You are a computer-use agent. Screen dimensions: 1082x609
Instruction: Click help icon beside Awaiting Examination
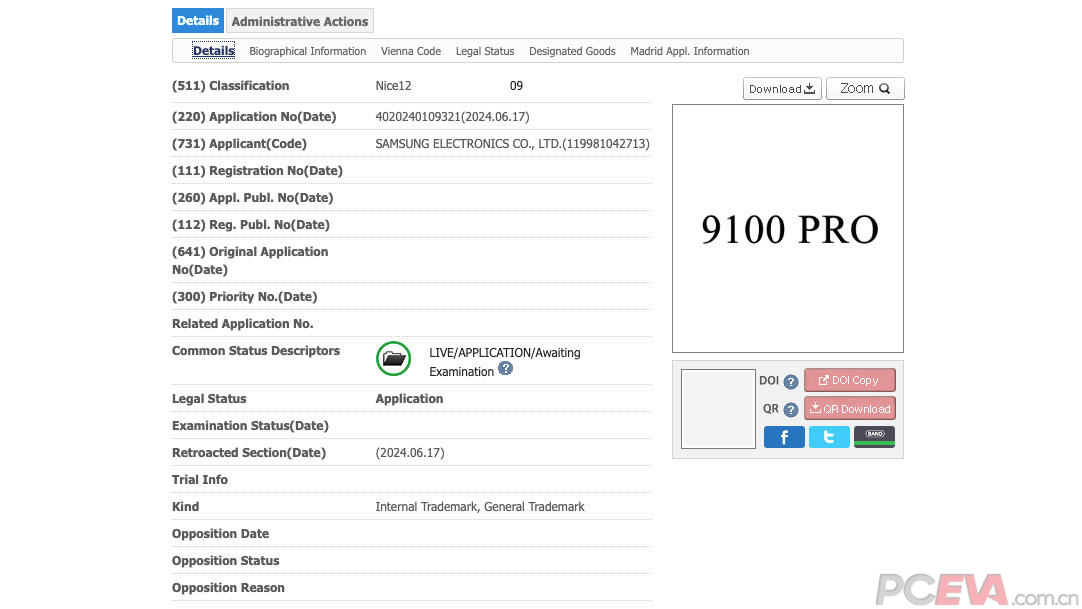[506, 369]
